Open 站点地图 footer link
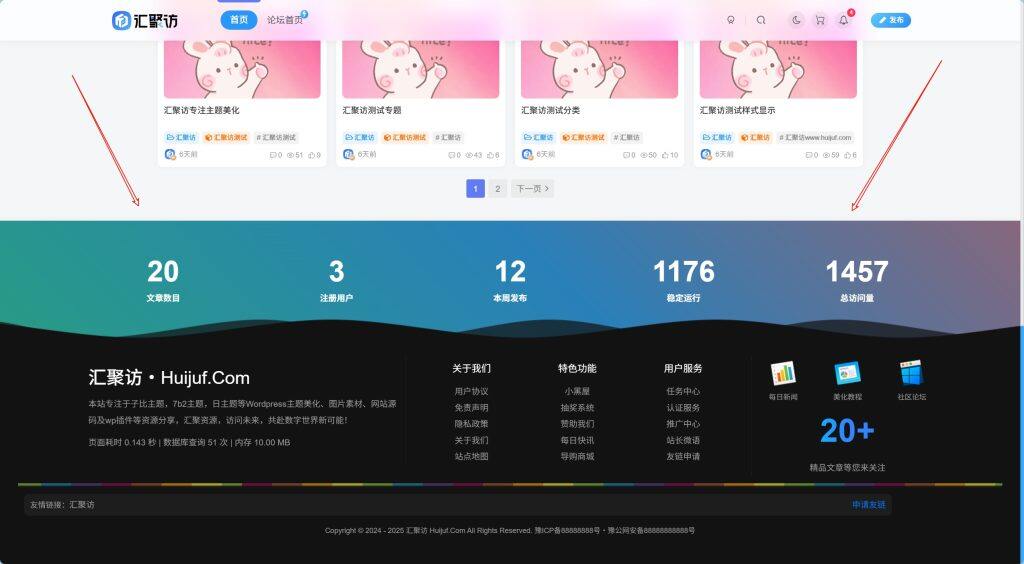The height and width of the screenshot is (564, 1024). (x=472, y=457)
